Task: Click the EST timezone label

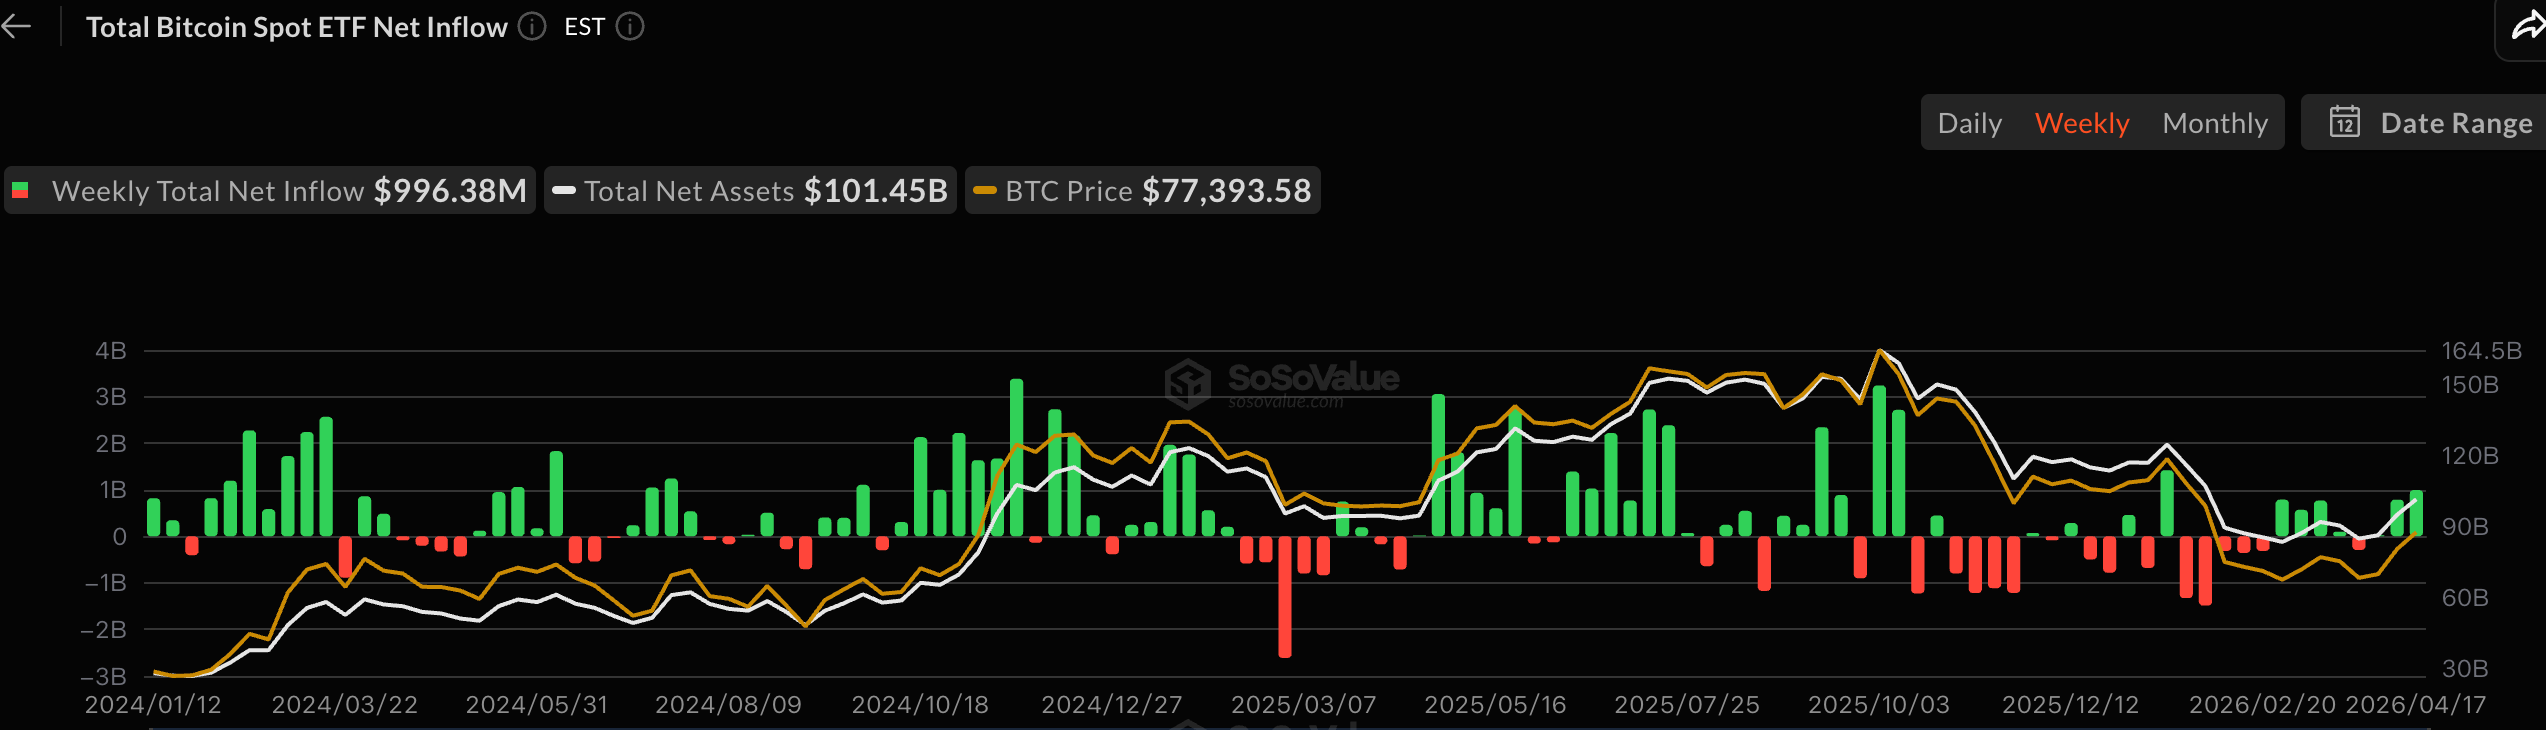Action: click(584, 27)
